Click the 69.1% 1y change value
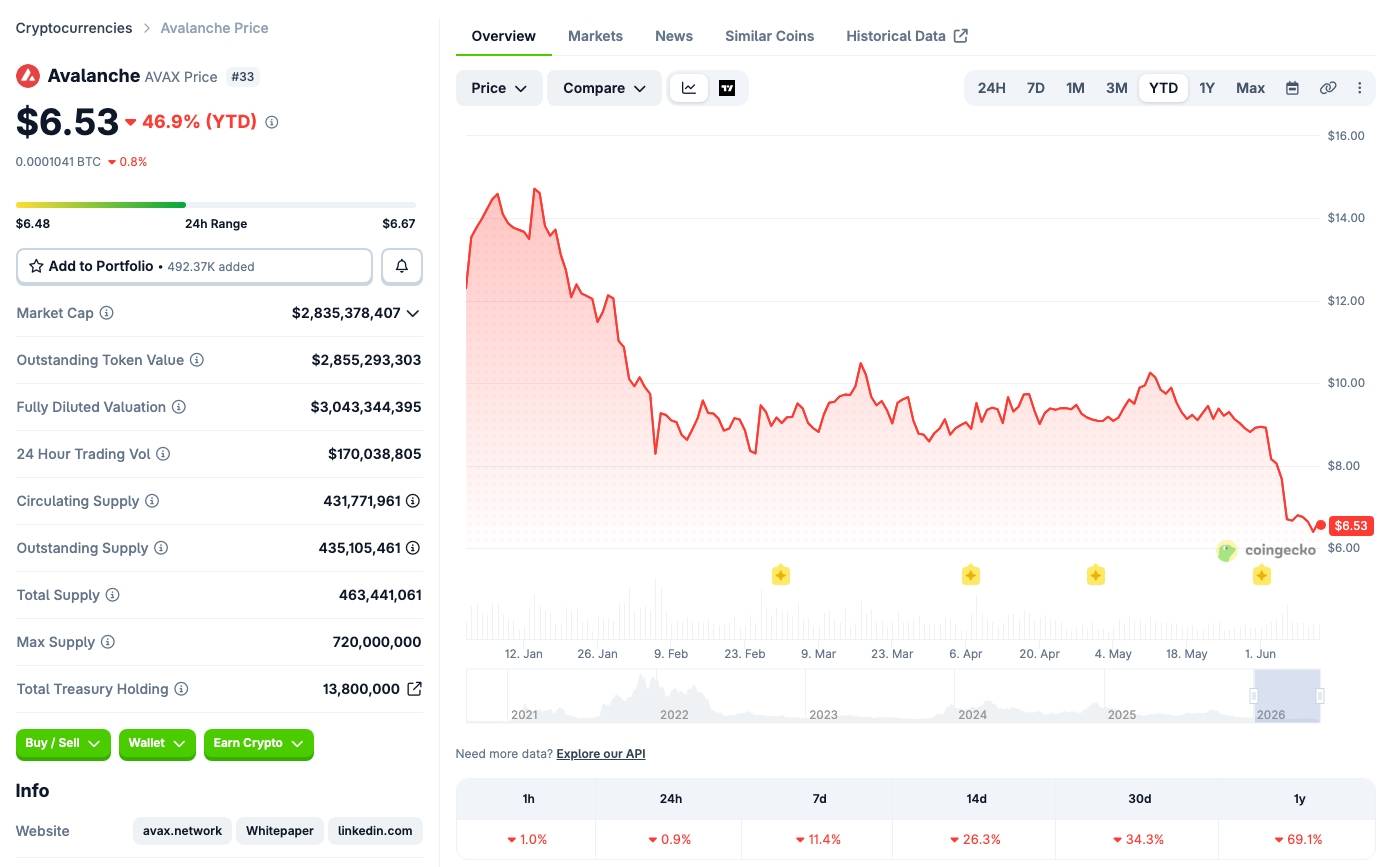1392x867 pixels. click(x=1299, y=839)
